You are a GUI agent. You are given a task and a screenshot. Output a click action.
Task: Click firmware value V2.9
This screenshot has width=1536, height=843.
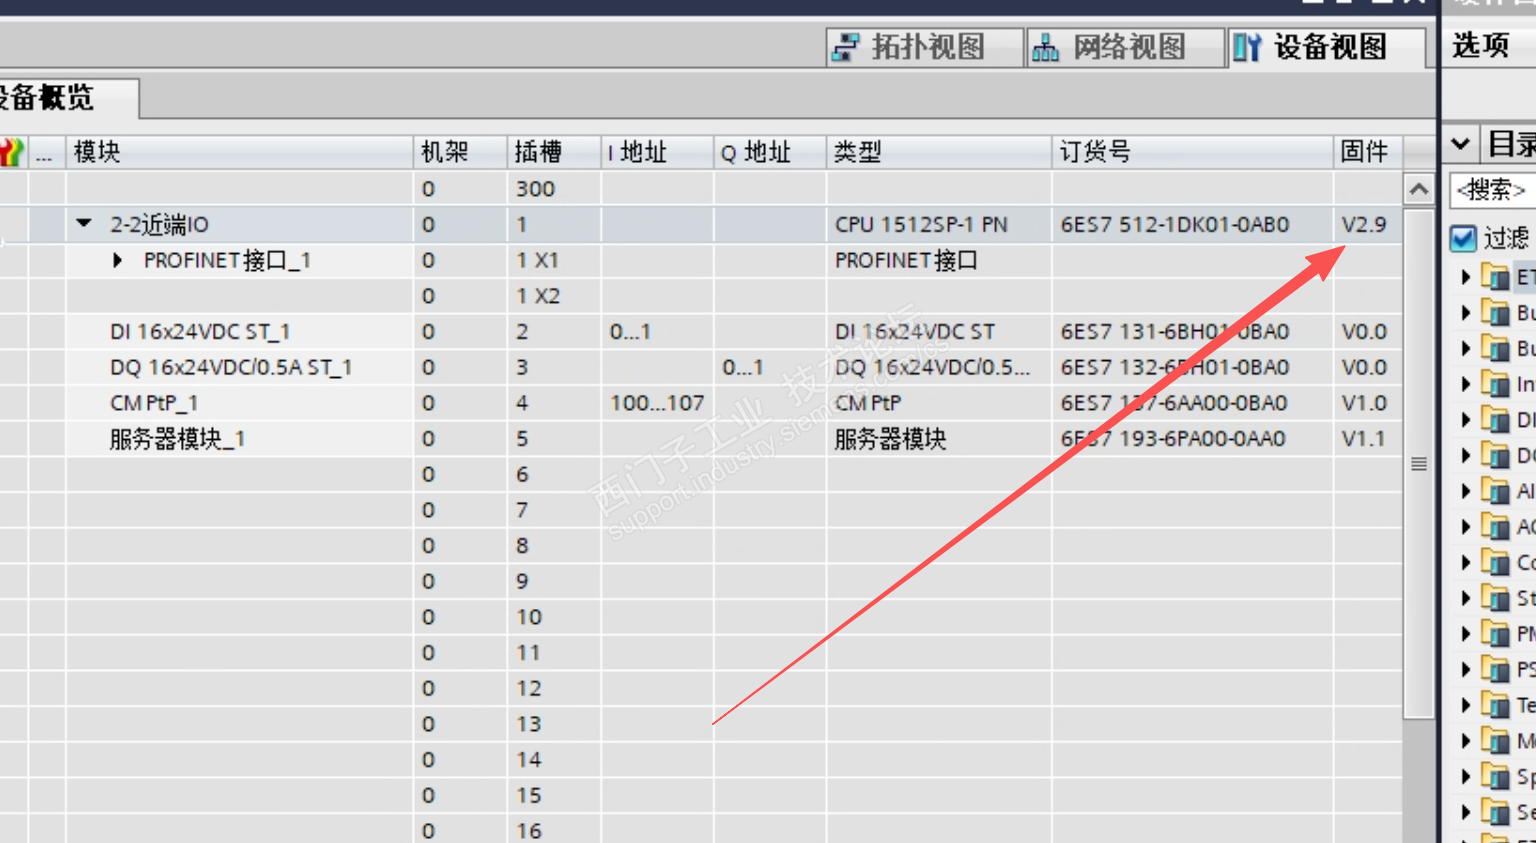tap(1364, 224)
